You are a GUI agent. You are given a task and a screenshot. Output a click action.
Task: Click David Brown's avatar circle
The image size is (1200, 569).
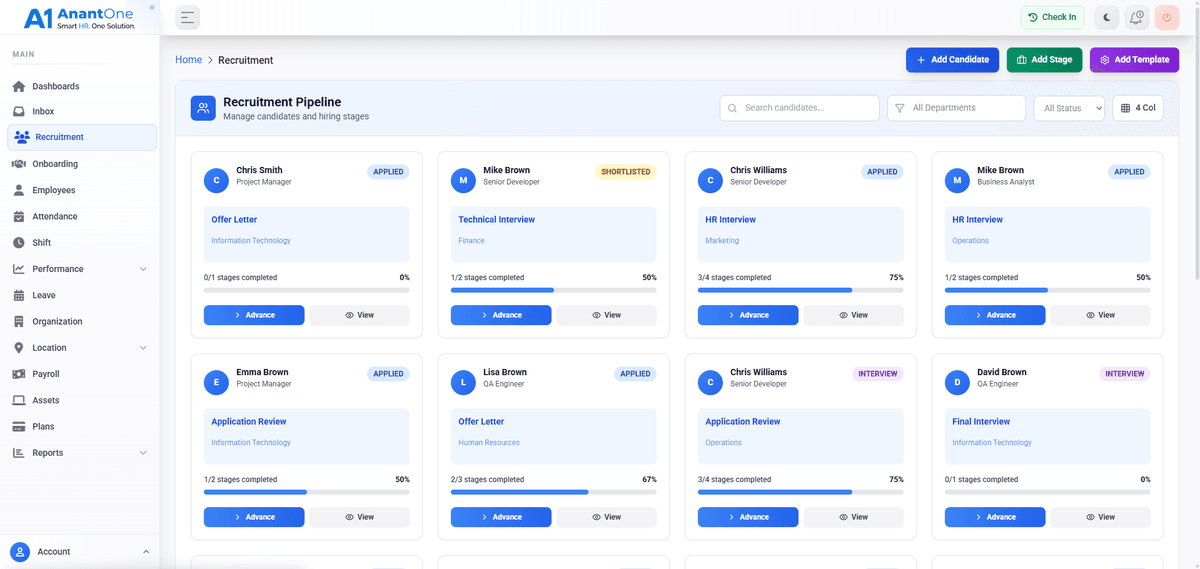click(x=957, y=383)
